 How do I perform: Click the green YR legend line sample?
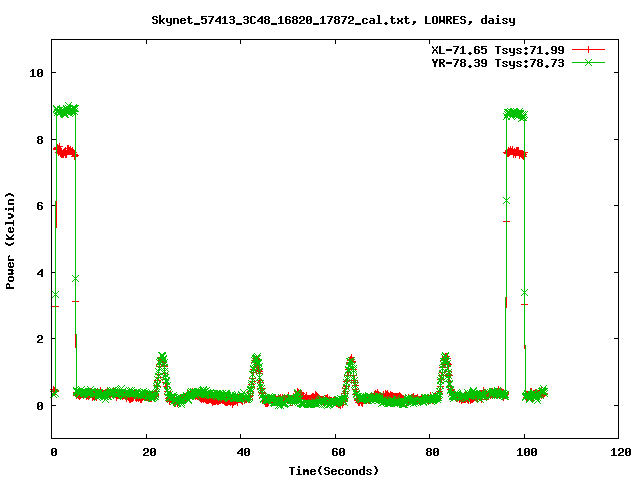pyautogui.click(x=588, y=62)
